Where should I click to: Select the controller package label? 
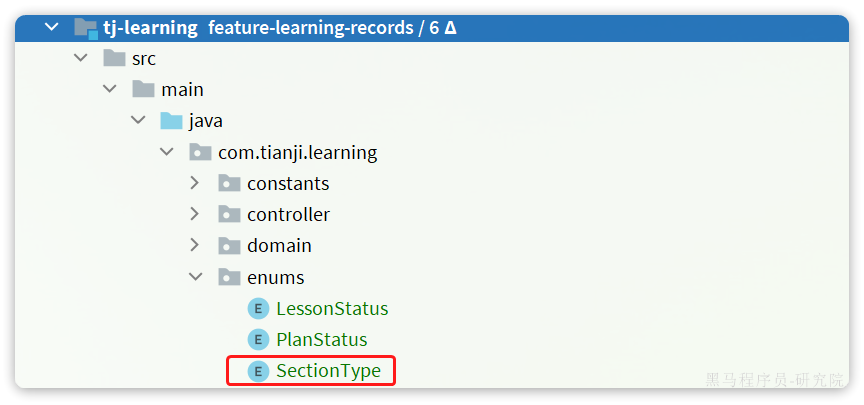[x=288, y=214]
